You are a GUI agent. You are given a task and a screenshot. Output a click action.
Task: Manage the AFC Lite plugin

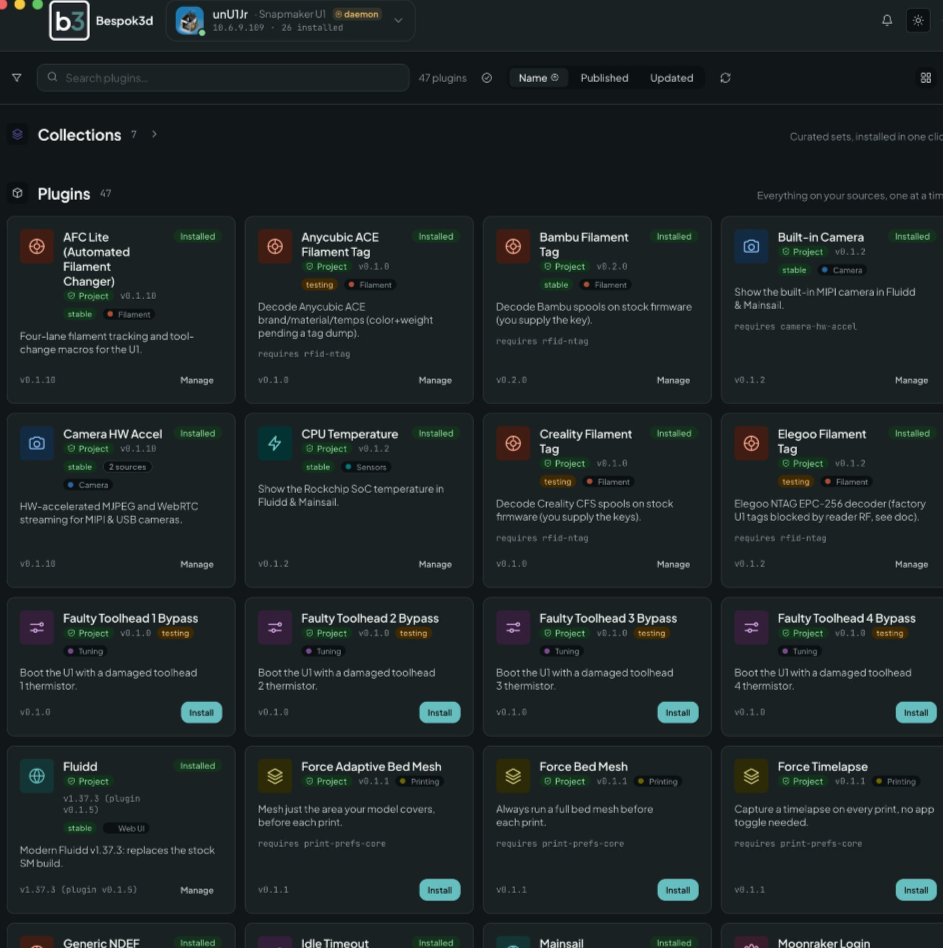click(197, 380)
